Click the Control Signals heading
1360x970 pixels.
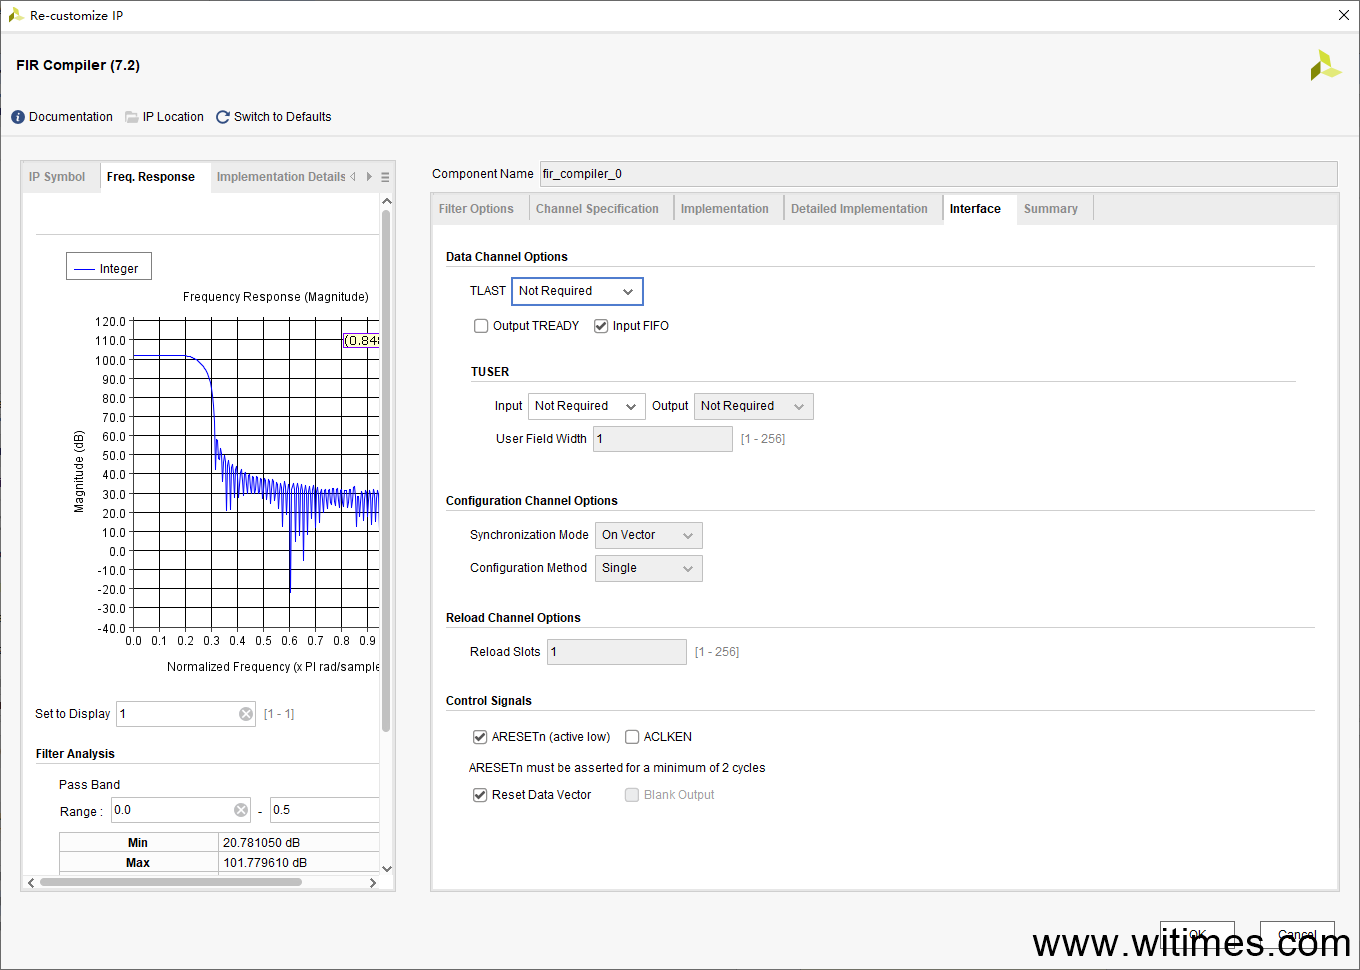(489, 701)
